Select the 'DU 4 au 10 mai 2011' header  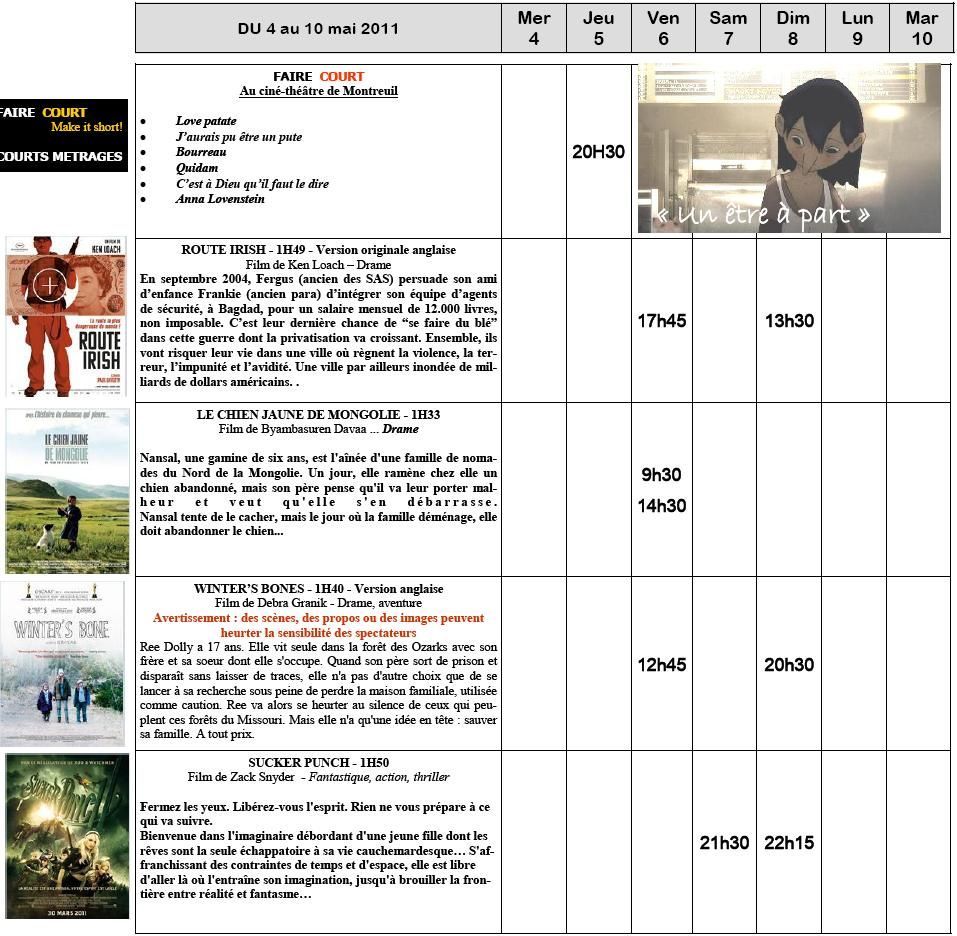click(x=318, y=28)
